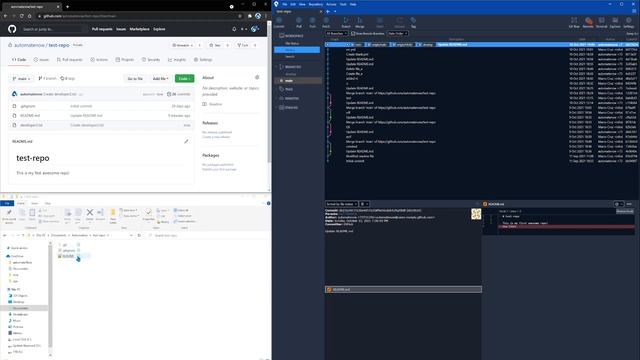Select 'Initial commit' row in Sourcetree history

[481, 161]
